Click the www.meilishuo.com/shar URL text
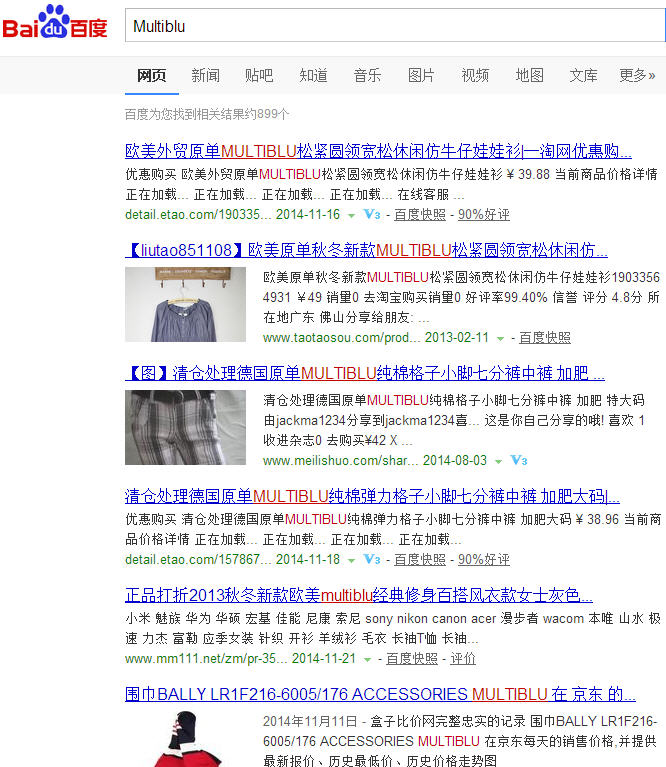Viewport: 666px width, 767px height. pyautogui.click(x=340, y=461)
